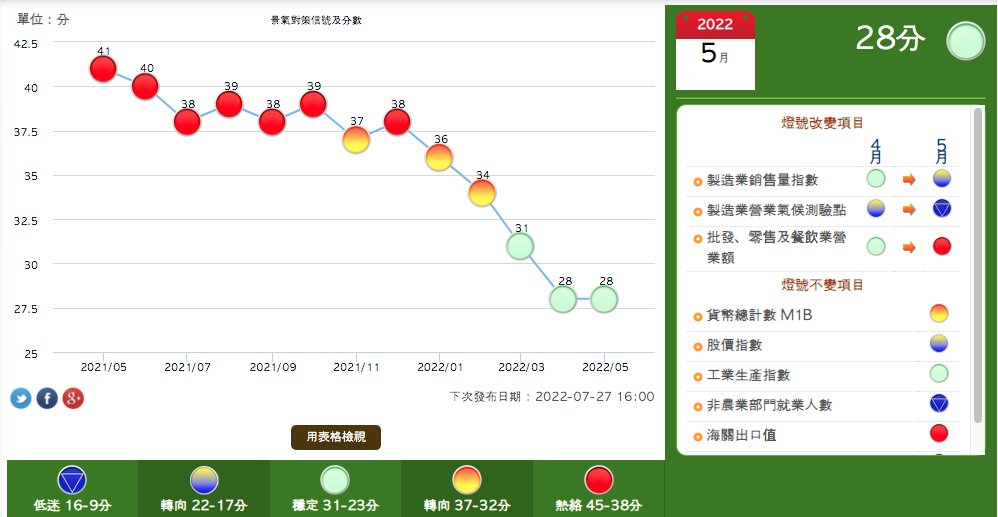Viewport: 998px width, 517px height.
Task: Click the 2021/10 data point marked 39
Action: [313, 104]
